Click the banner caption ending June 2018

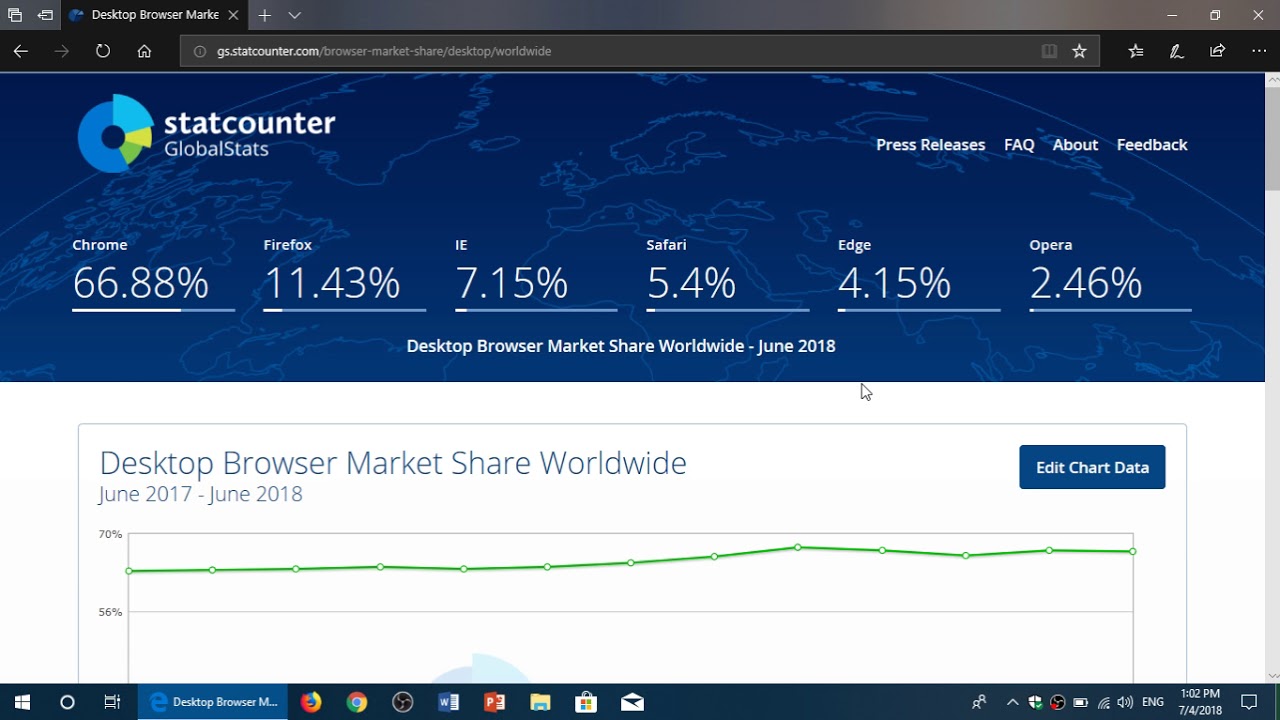click(621, 346)
